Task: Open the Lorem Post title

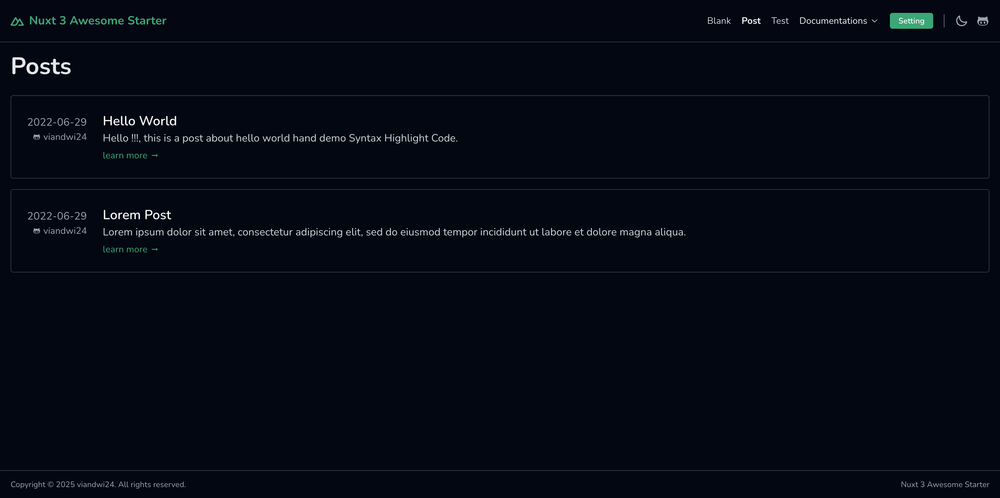Action: point(137,215)
